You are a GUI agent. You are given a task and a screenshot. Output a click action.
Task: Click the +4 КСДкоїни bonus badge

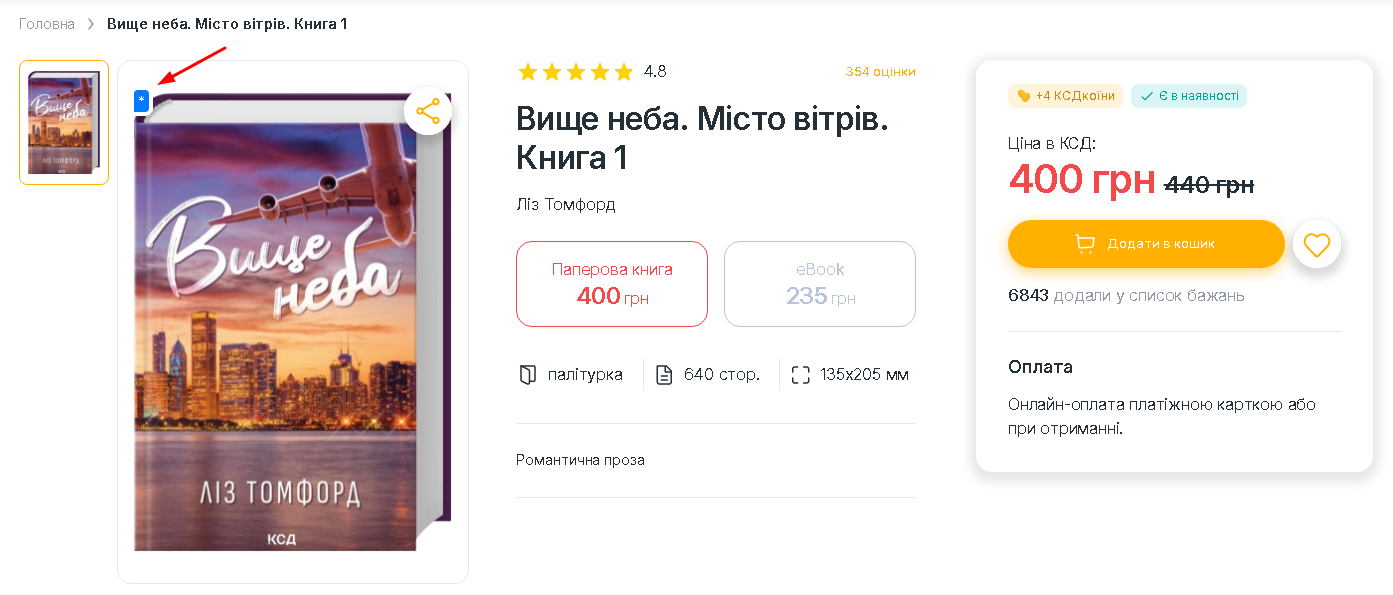tap(1065, 96)
